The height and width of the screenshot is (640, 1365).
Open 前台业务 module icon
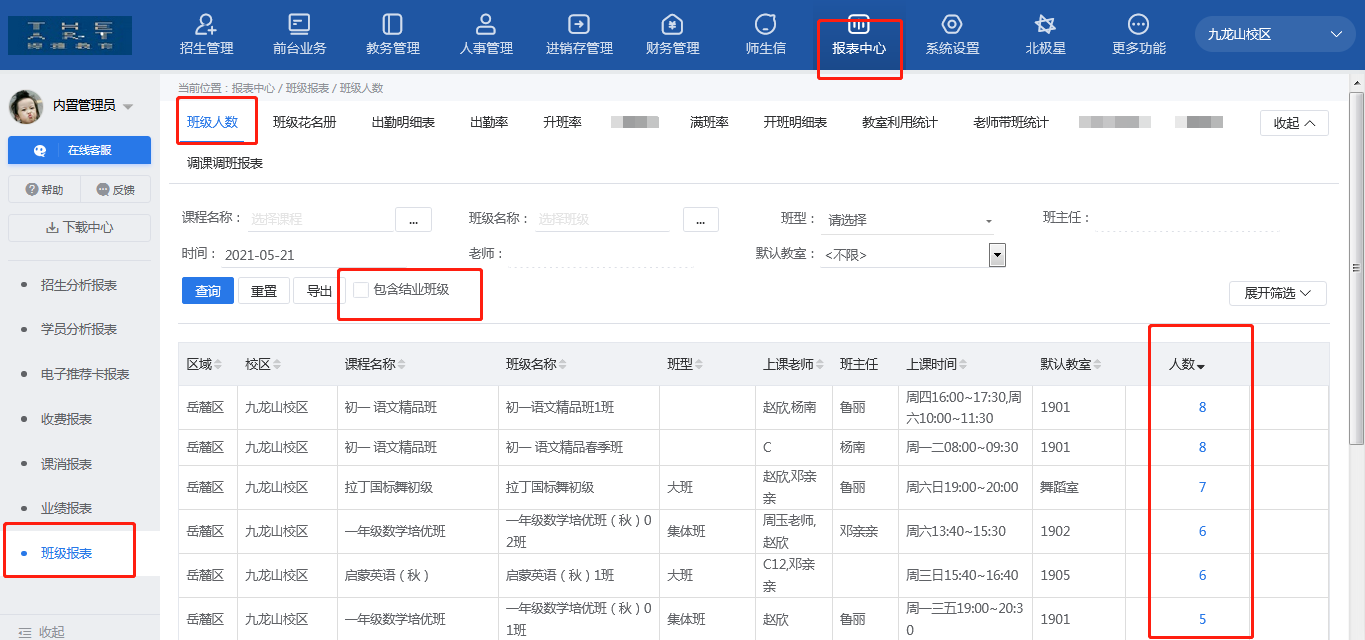pos(299,24)
